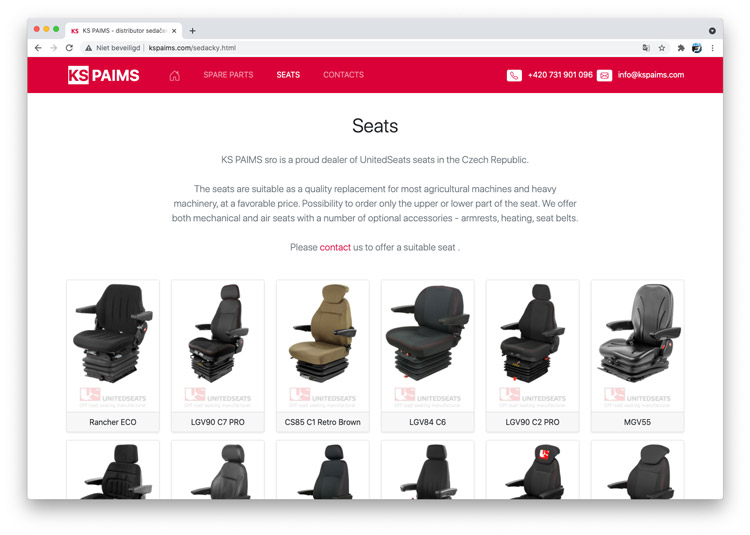The image size is (750, 535).
Task: Open browser extensions puzzle icon
Action: coord(681,48)
